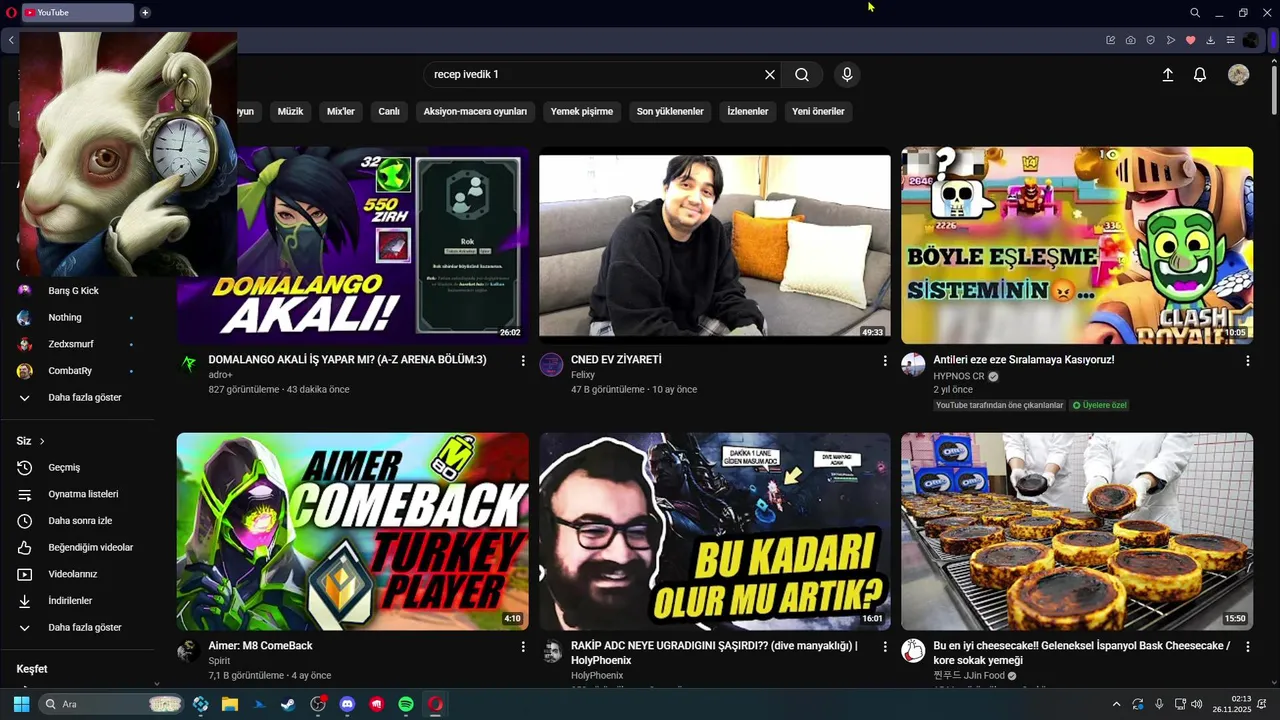The height and width of the screenshot is (720, 1280).
Task: Expand Daha fazla göster under İndirilenler
Action: [85, 627]
